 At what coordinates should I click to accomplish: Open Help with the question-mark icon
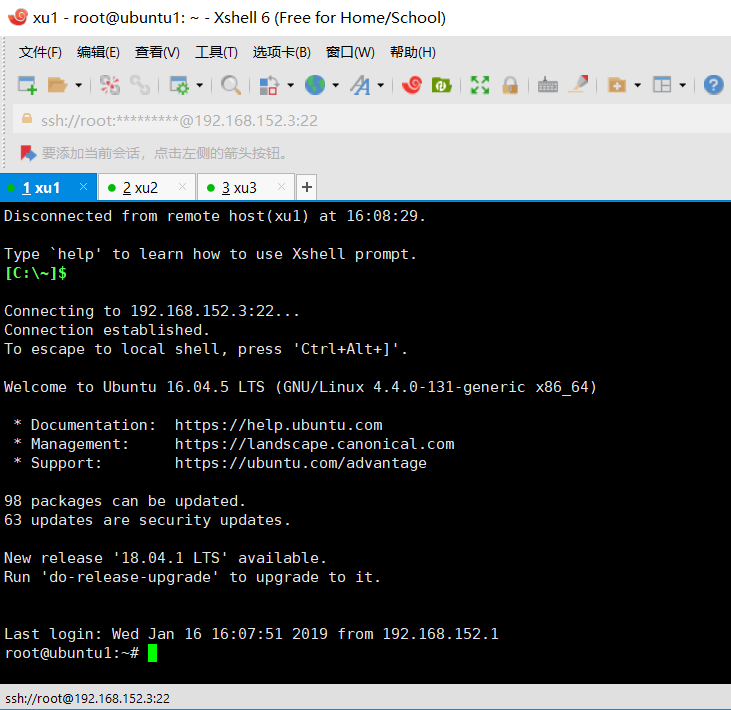[713, 85]
